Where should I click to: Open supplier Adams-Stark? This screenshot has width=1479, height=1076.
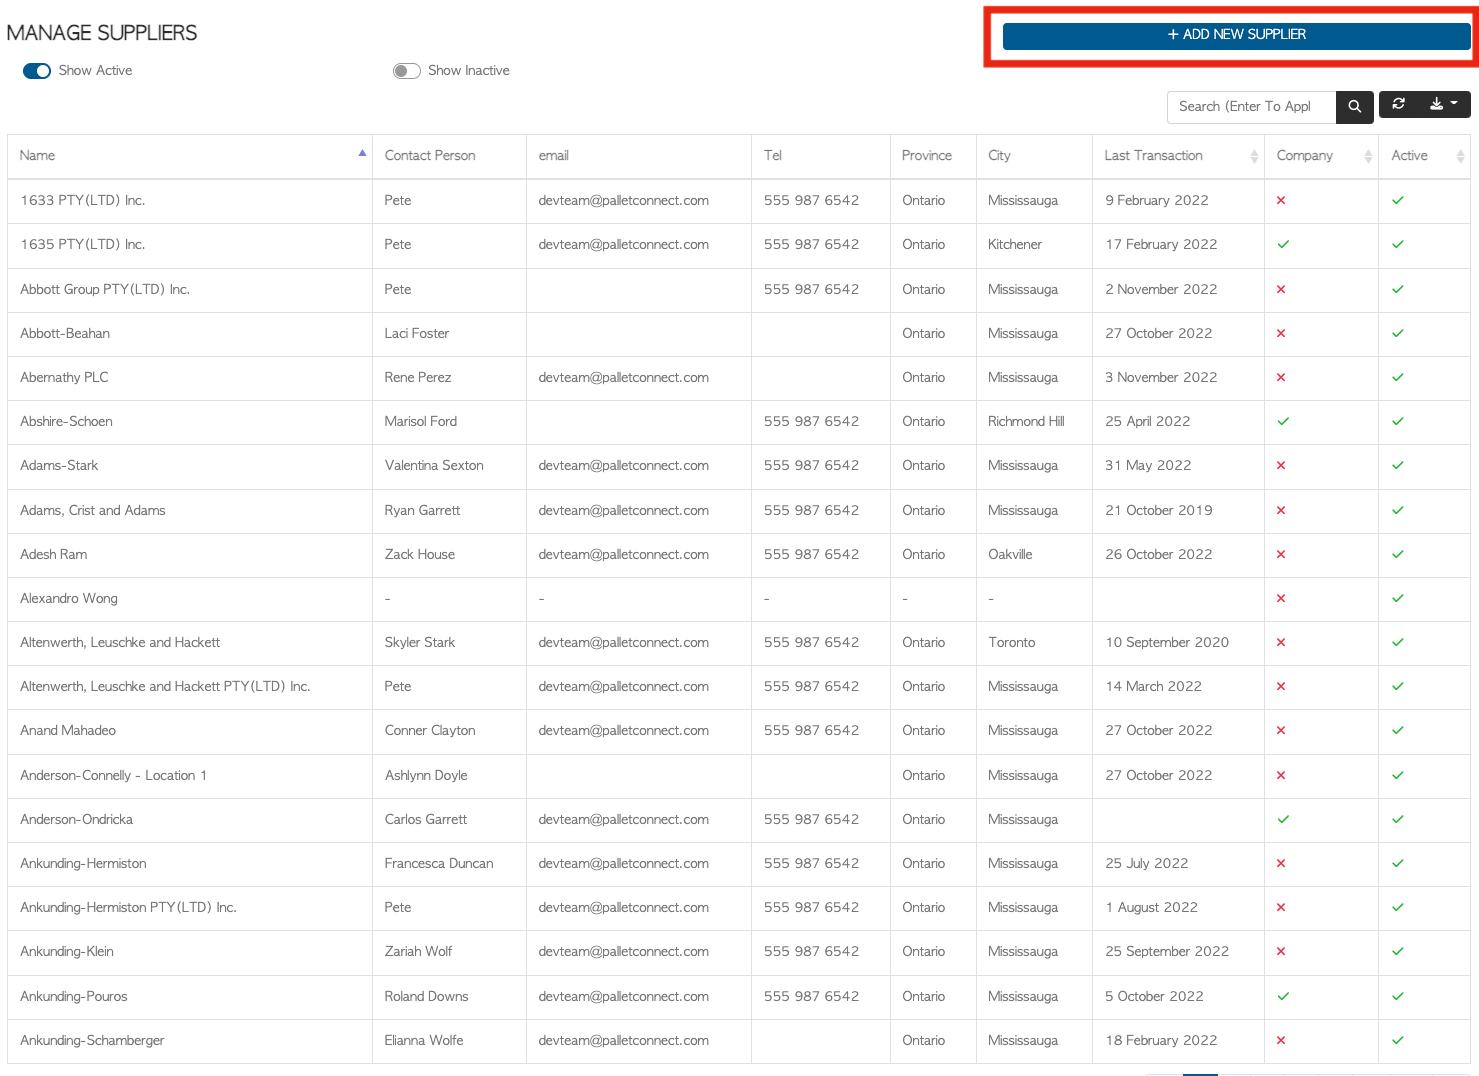[x=59, y=466]
